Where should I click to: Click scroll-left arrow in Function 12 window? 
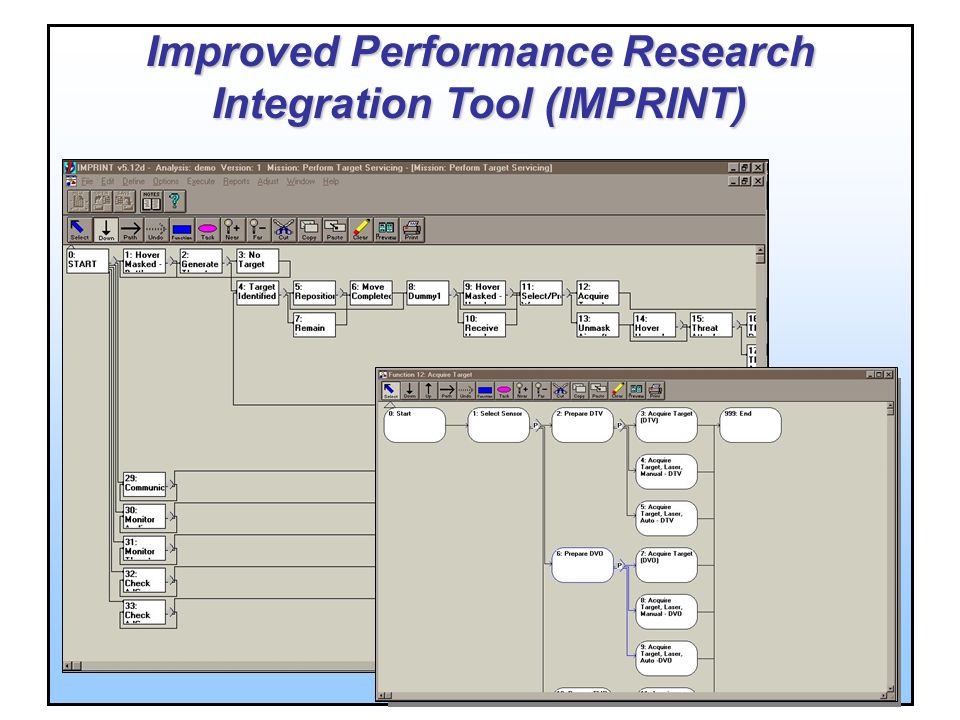[x=381, y=695]
